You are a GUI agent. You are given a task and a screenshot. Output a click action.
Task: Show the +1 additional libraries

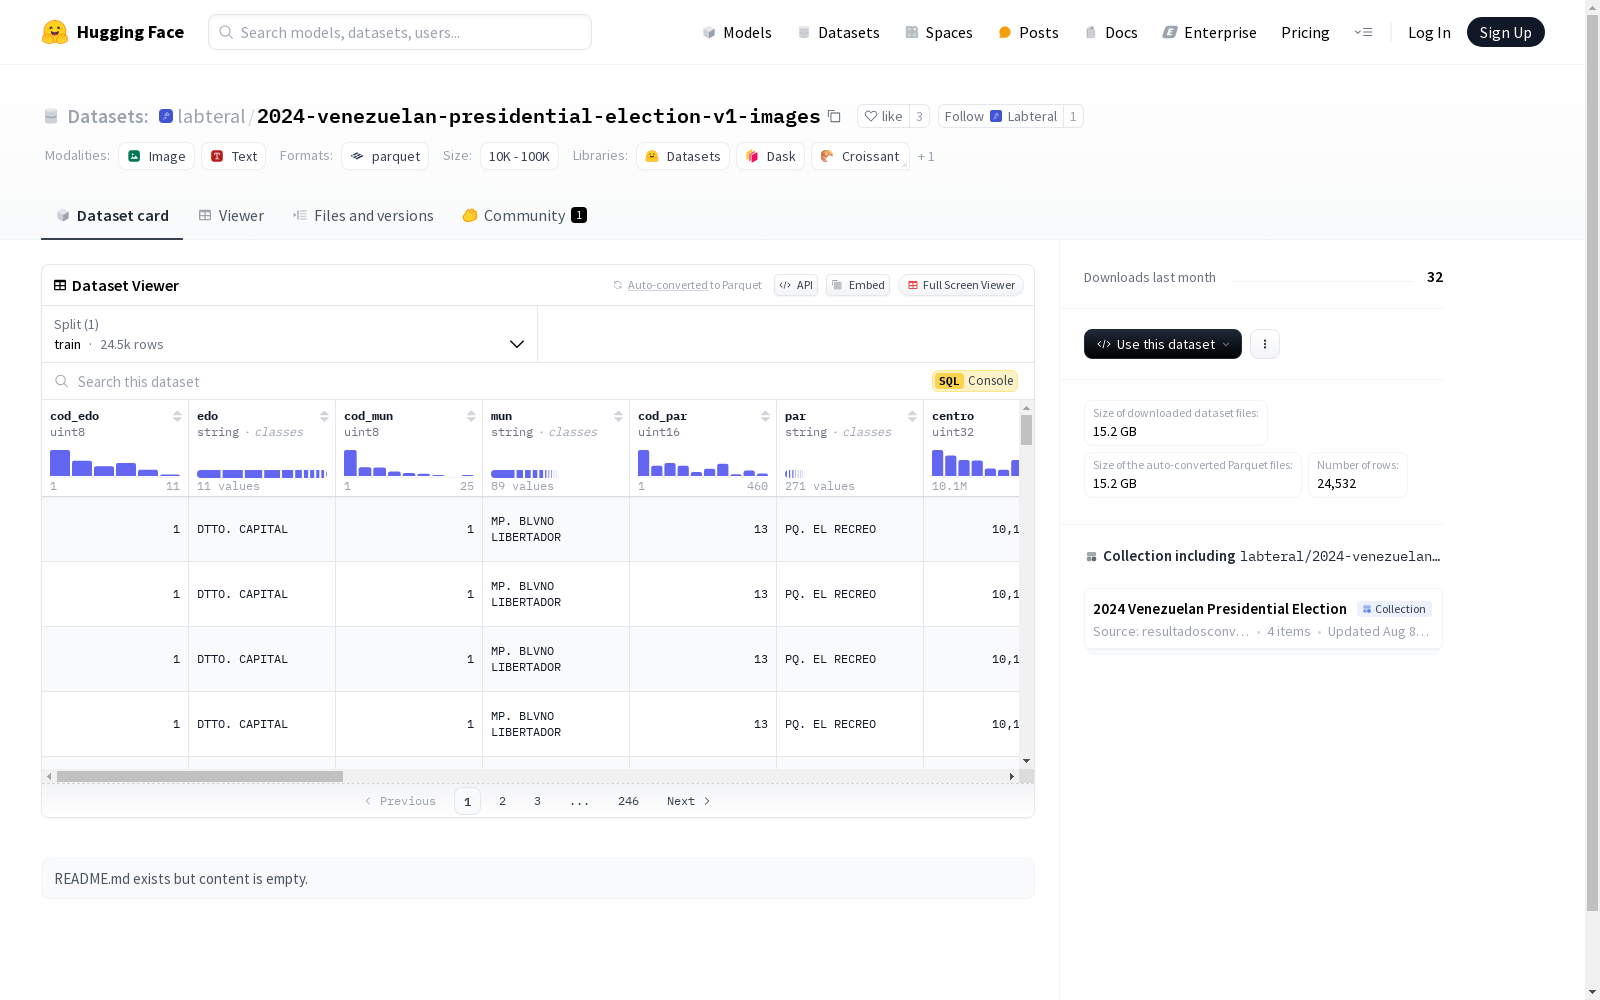tap(926, 157)
